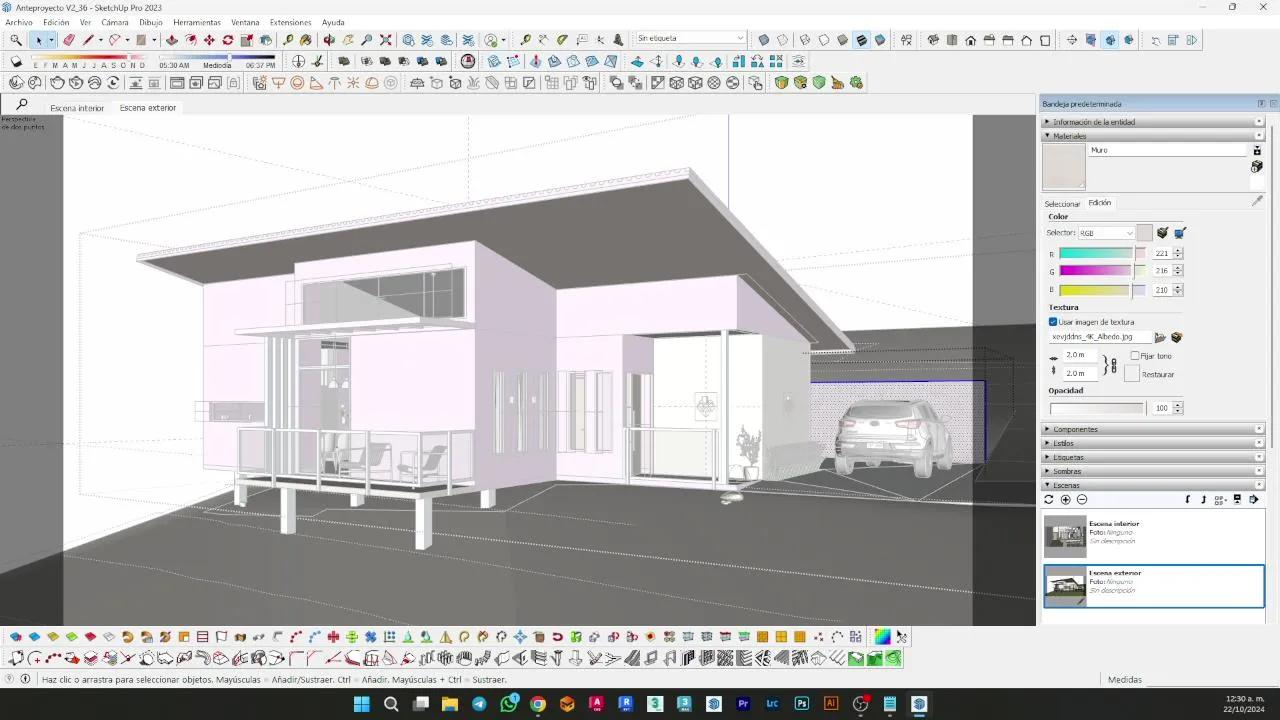Image resolution: width=1280 pixels, height=720 pixels.
Task: Expand the Componentes panel section
Action: [1075, 429]
